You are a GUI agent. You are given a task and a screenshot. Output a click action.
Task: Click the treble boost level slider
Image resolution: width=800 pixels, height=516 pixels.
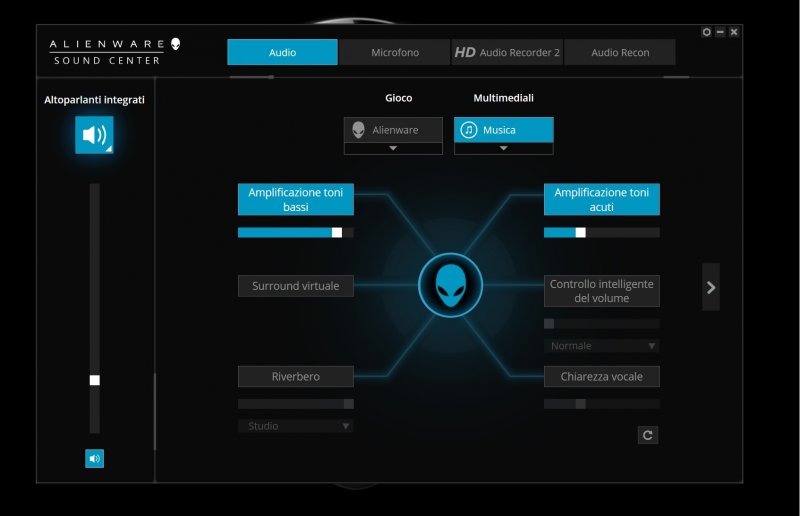coord(601,232)
